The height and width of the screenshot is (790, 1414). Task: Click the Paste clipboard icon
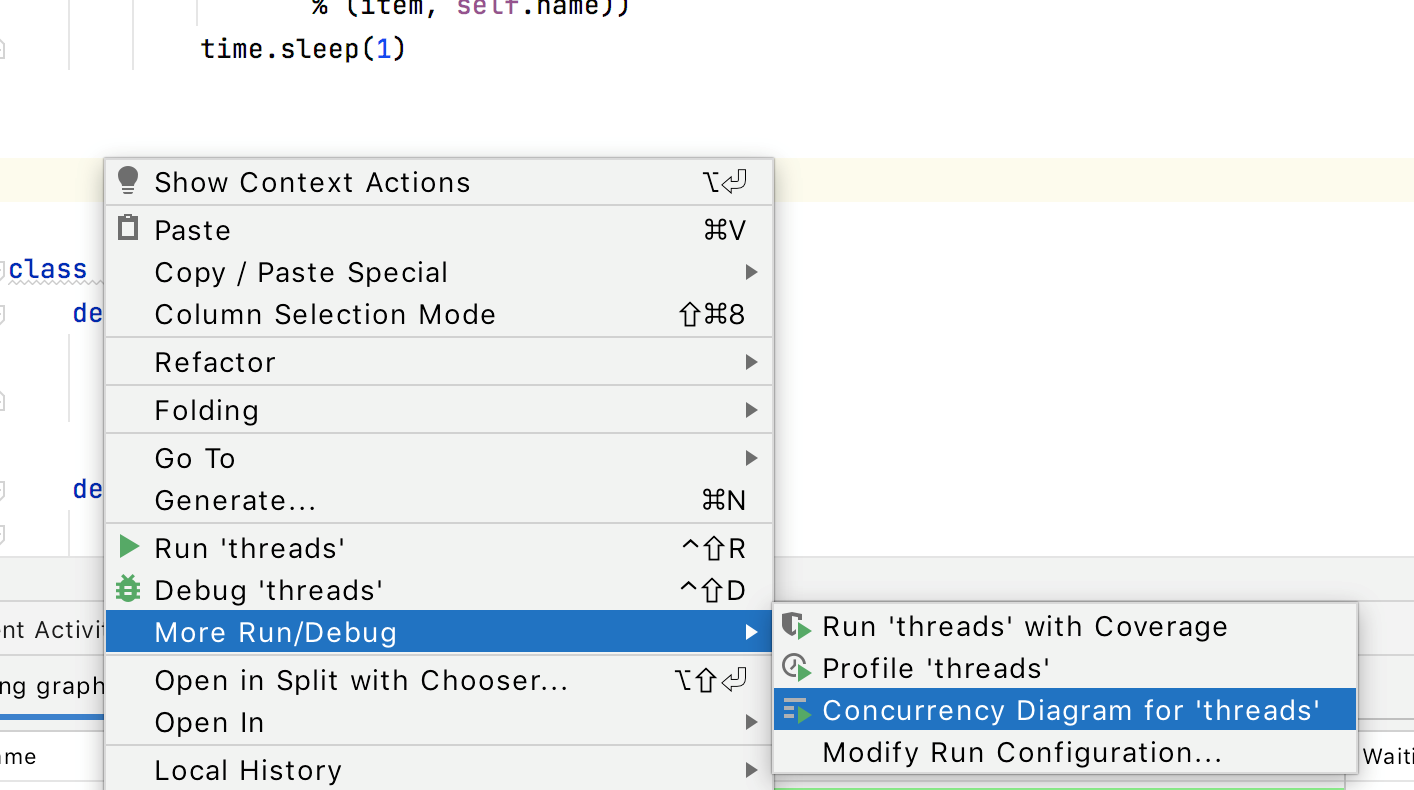click(127, 228)
